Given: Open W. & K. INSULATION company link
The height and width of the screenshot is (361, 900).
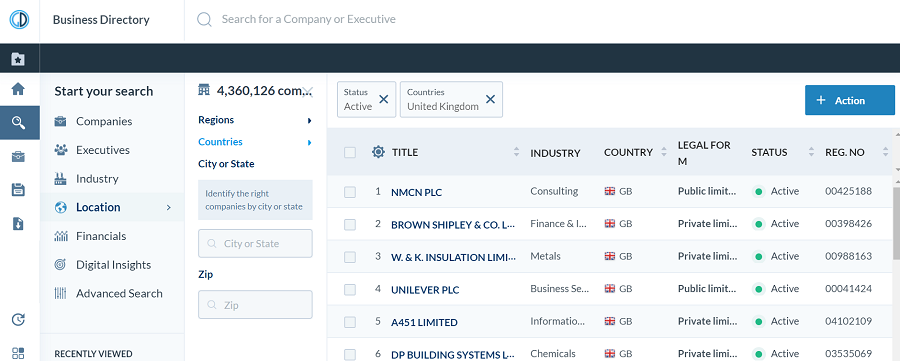Looking at the screenshot, I should [453, 257].
